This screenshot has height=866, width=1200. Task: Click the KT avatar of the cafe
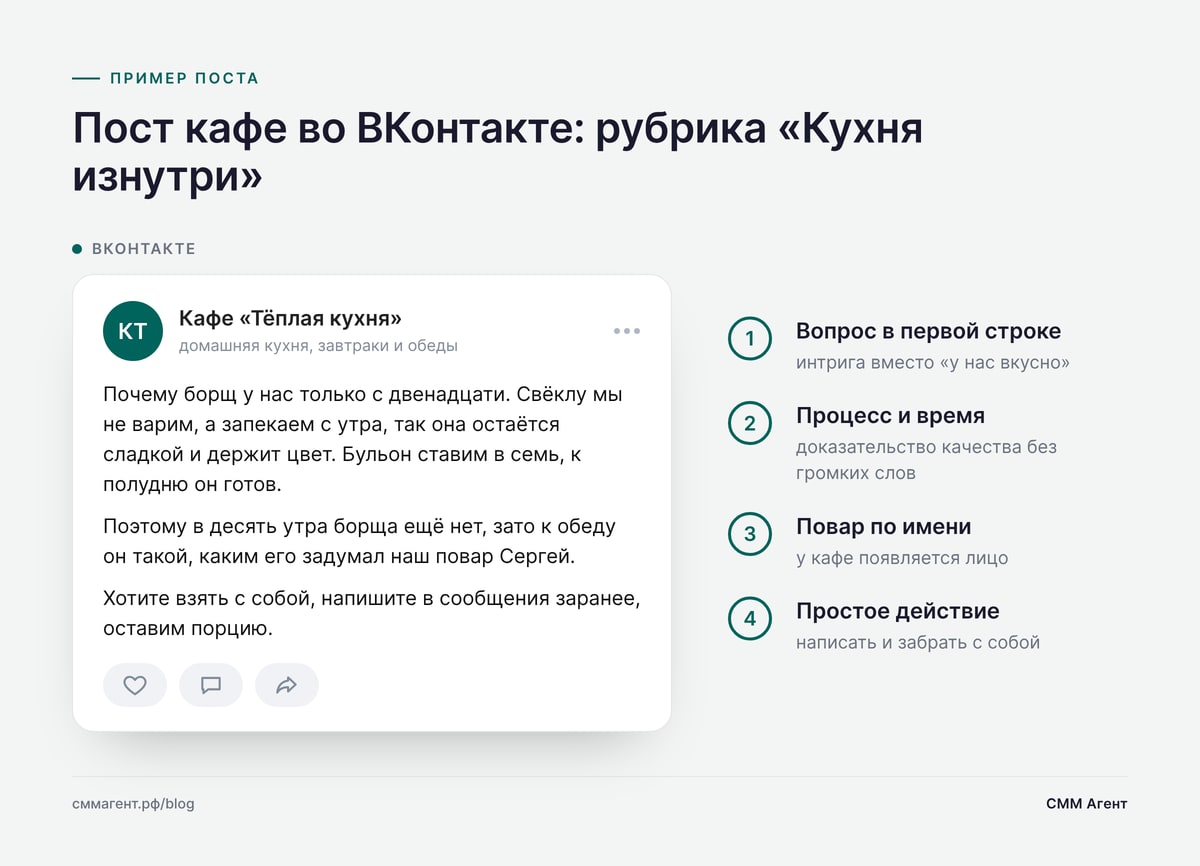133,331
